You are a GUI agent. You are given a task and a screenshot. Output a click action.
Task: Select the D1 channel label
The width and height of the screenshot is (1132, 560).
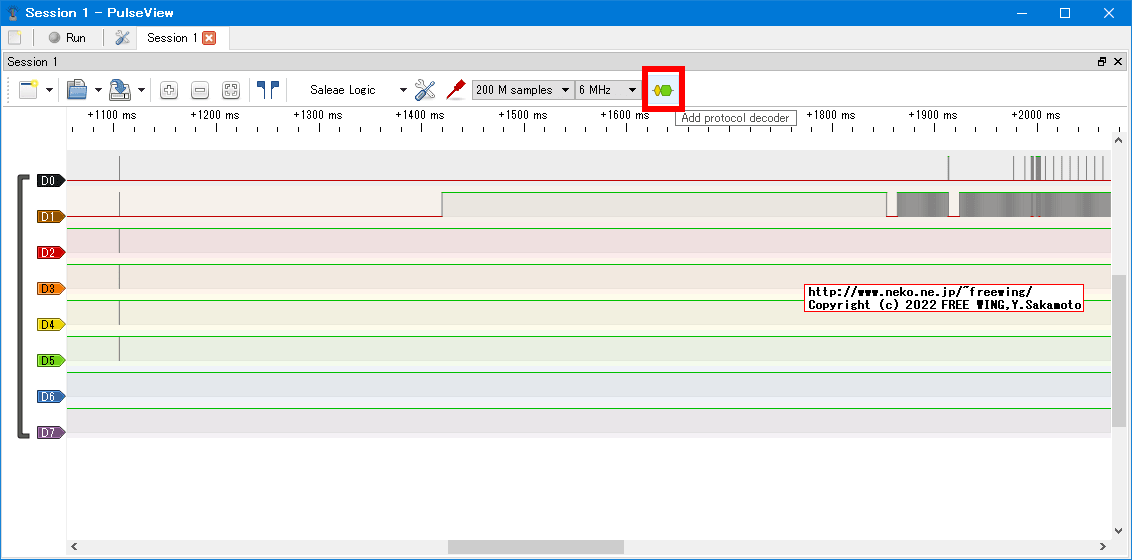pyautogui.click(x=51, y=216)
